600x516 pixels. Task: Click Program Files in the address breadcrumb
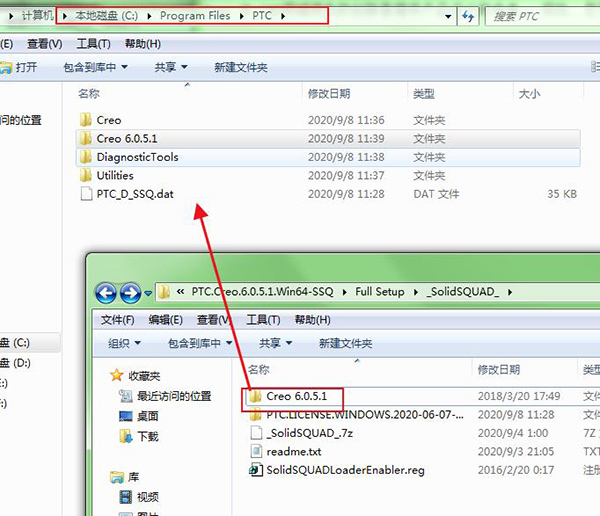pyautogui.click(x=195, y=16)
